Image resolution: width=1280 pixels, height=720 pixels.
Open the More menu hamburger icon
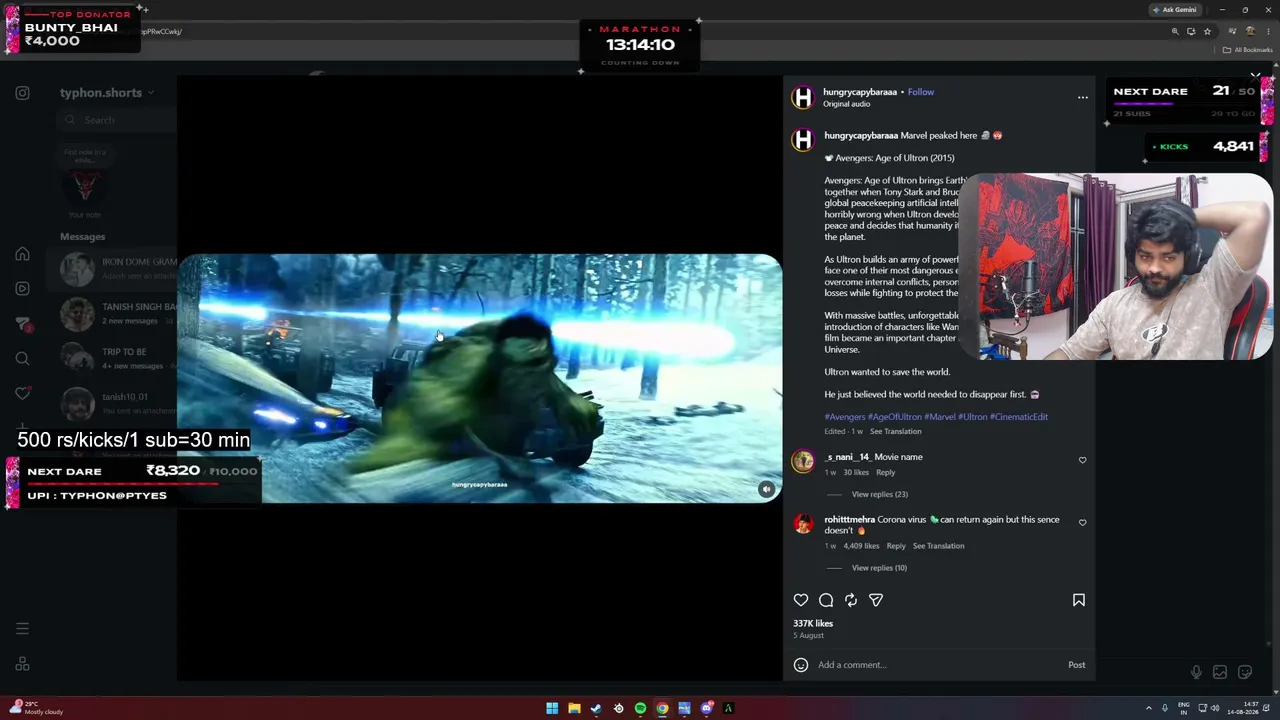22,629
